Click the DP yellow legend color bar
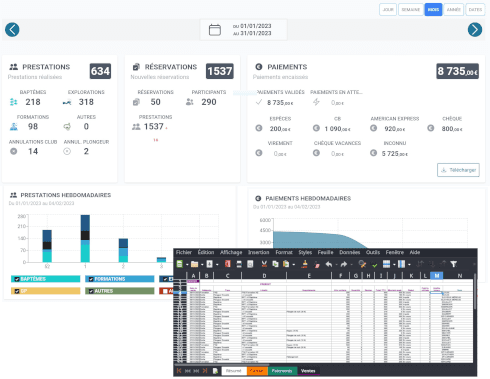 (46, 291)
